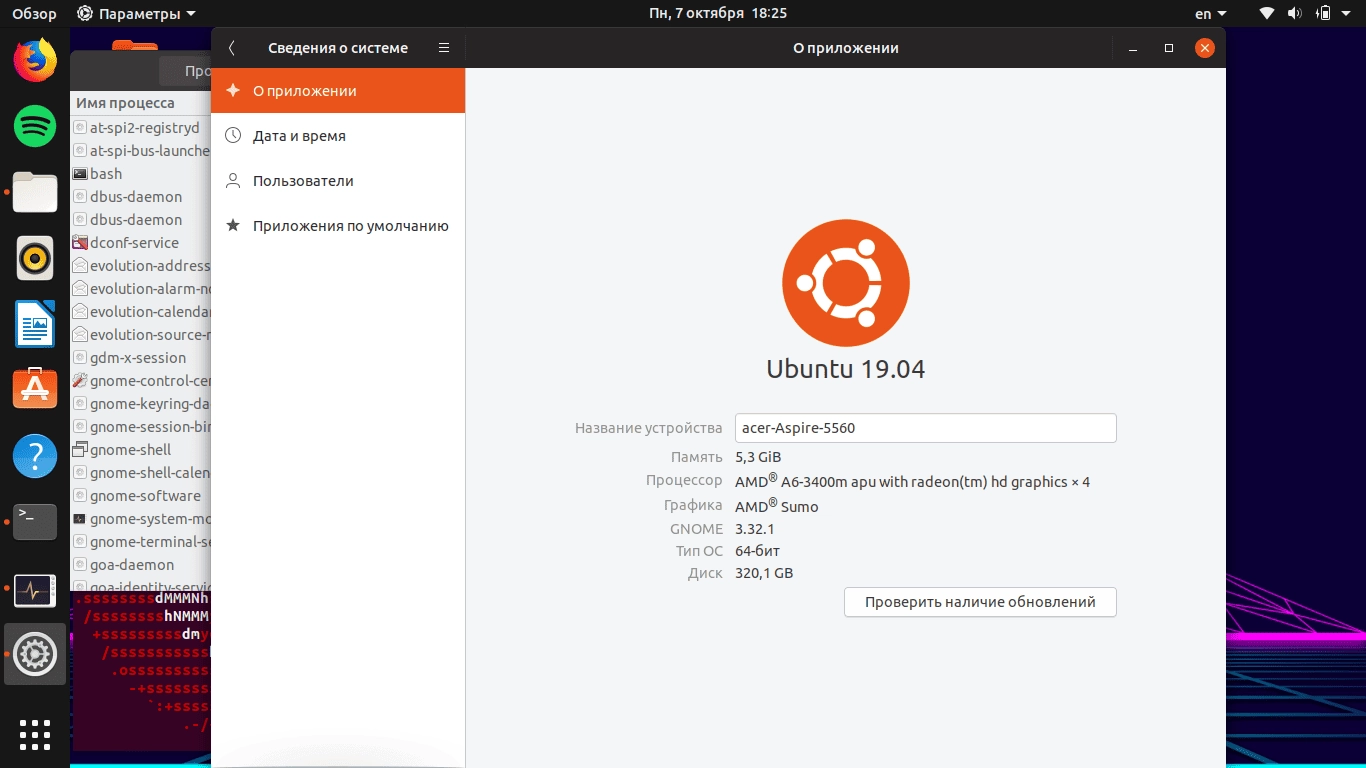
Task: Select evolution-source-registry process row
Action: (141, 335)
